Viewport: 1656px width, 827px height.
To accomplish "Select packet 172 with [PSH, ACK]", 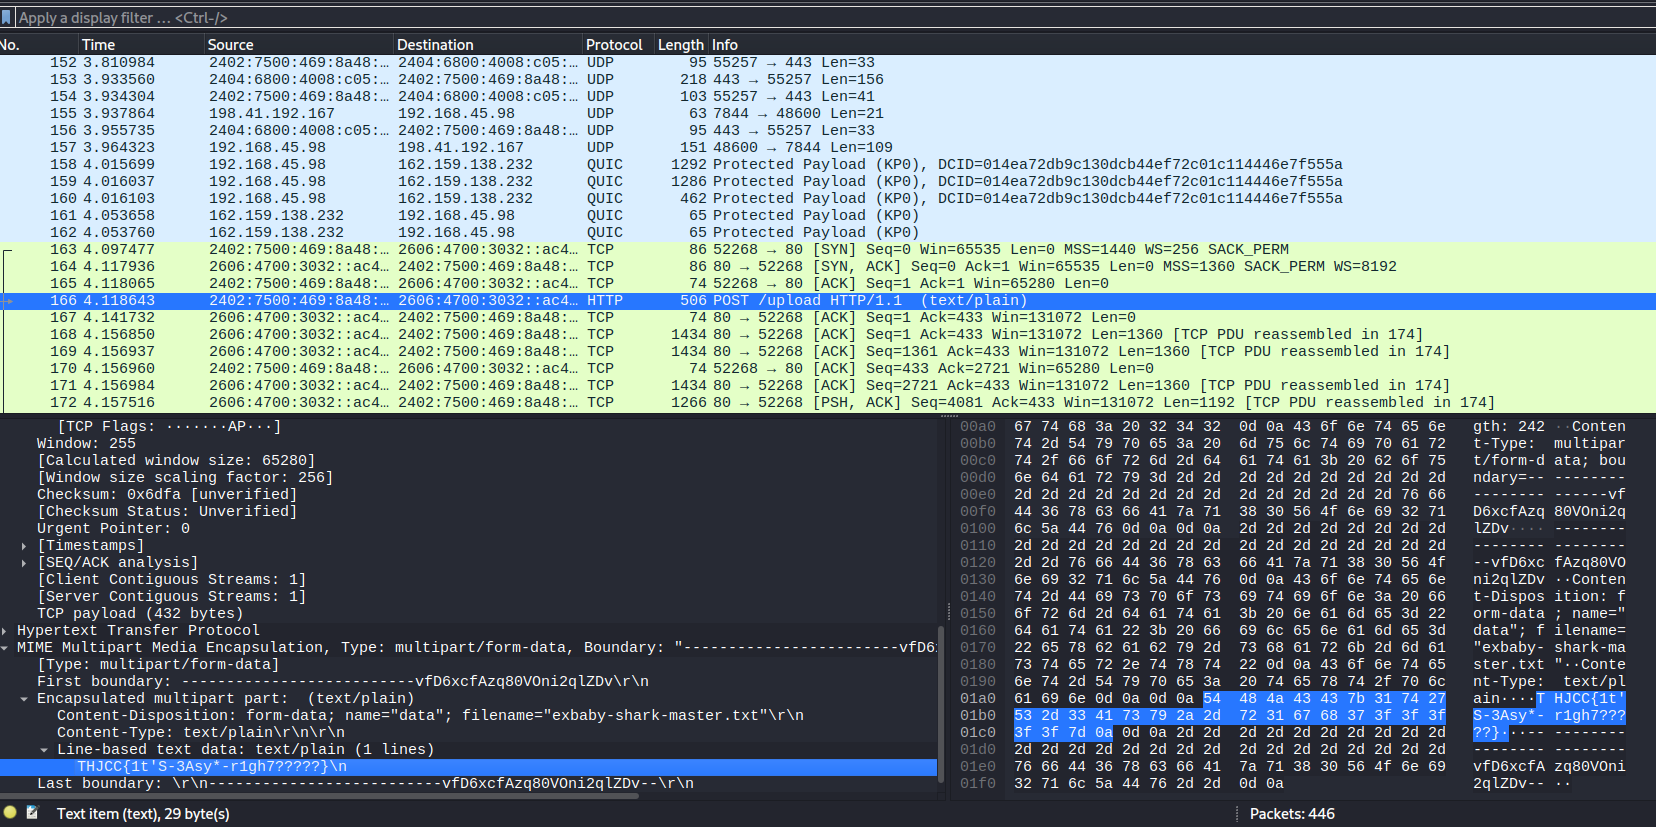I will 828,403.
